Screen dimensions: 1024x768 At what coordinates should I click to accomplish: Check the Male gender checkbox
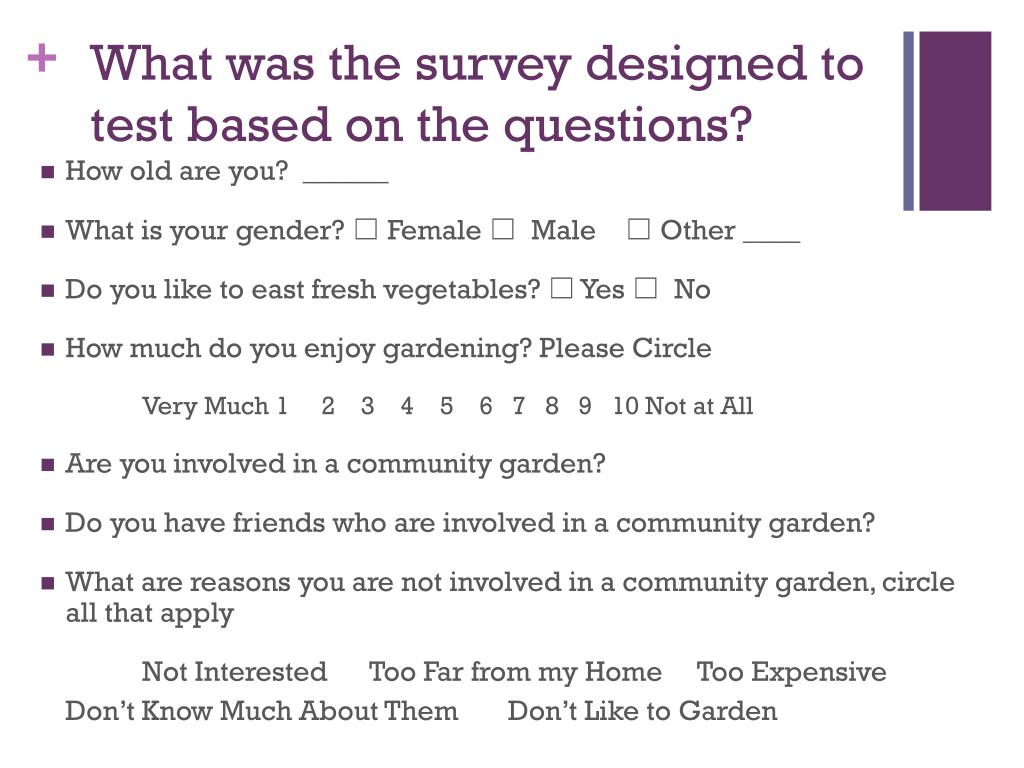coord(503,229)
